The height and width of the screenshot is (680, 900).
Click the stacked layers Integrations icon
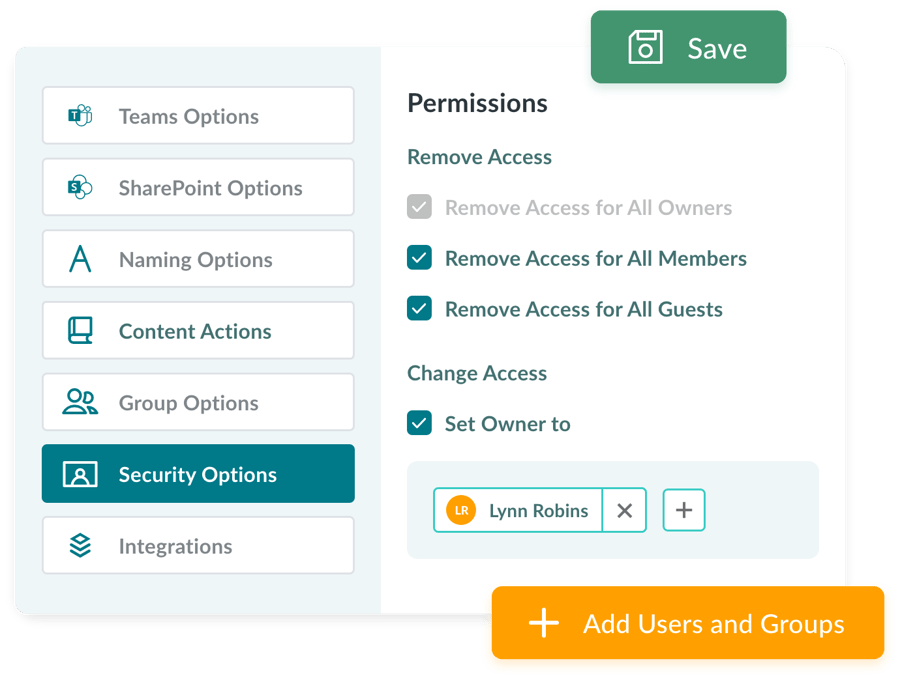point(80,546)
